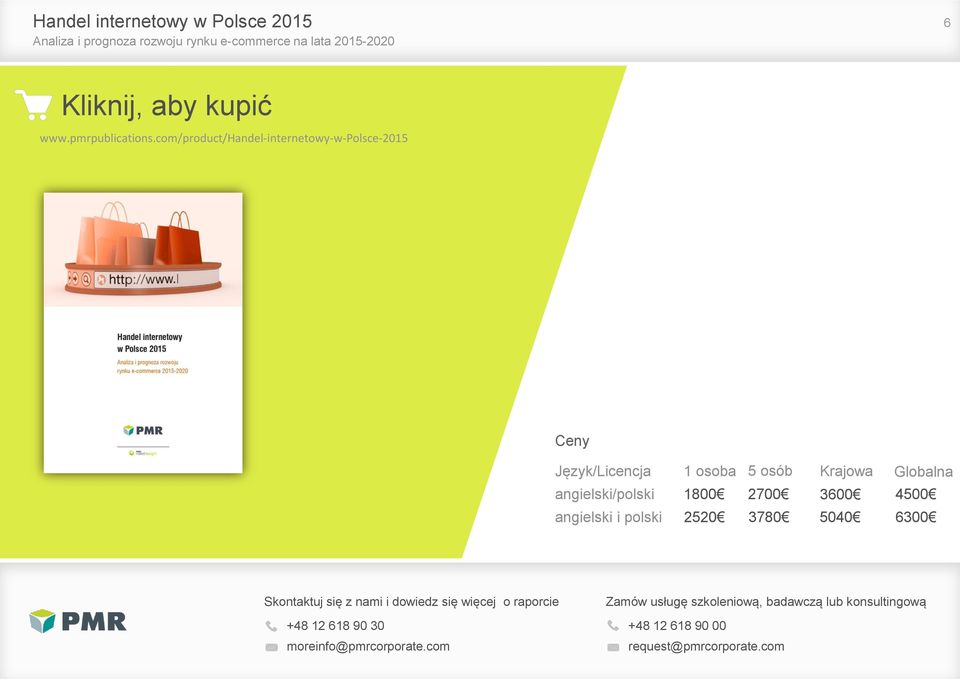The height and width of the screenshot is (679, 960).
Task: Select the 3600€ price
Action: [x=840, y=494]
